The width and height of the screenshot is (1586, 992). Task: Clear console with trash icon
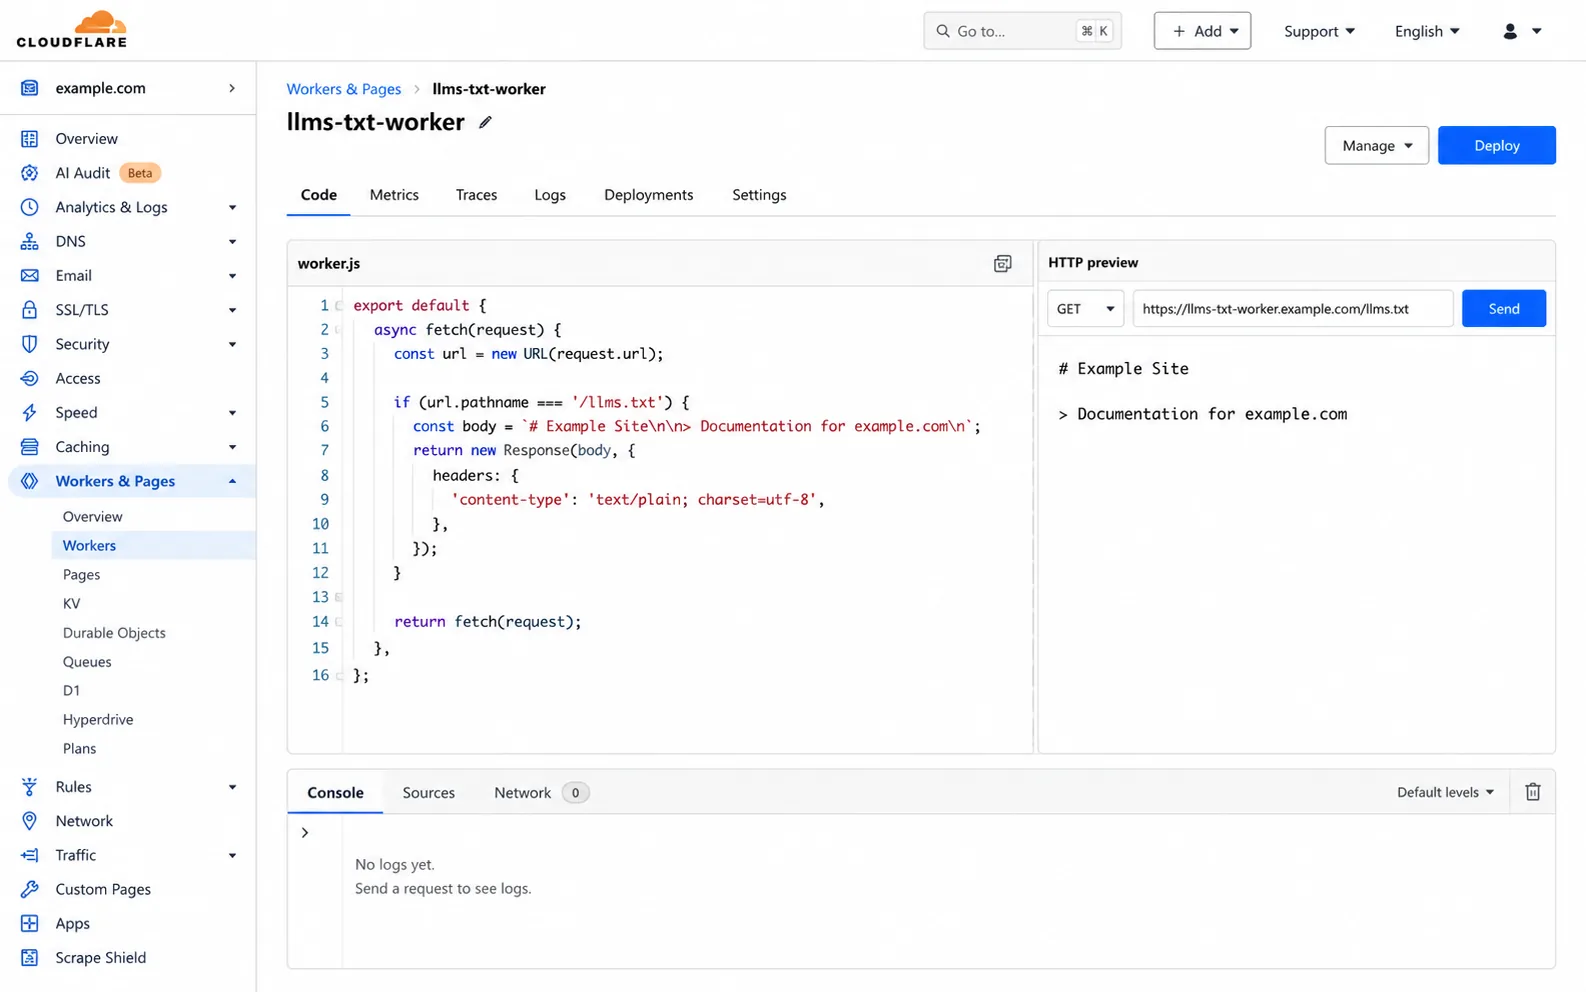[1532, 792]
